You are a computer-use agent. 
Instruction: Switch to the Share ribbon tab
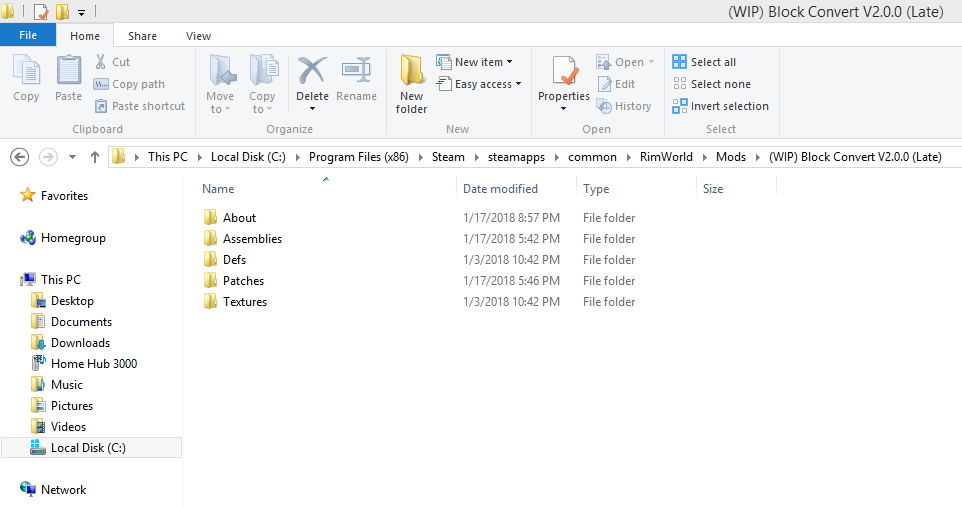coord(142,36)
